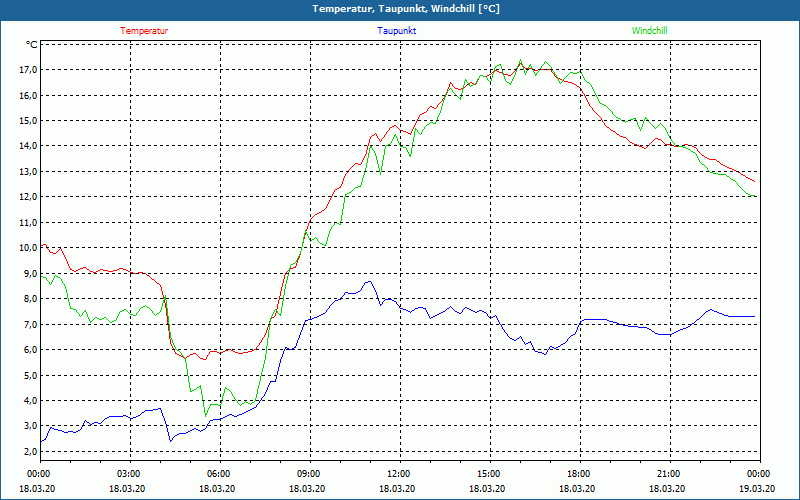The width and height of the screenshot is (800, 500).
Task: Click the °C unit label on the y-axis
Action: 32,45
